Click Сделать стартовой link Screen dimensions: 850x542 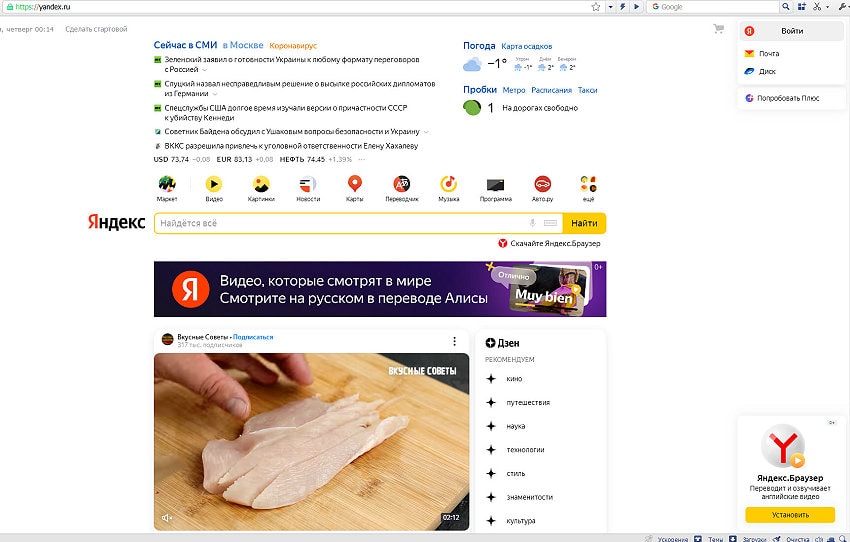pos(96,29)
